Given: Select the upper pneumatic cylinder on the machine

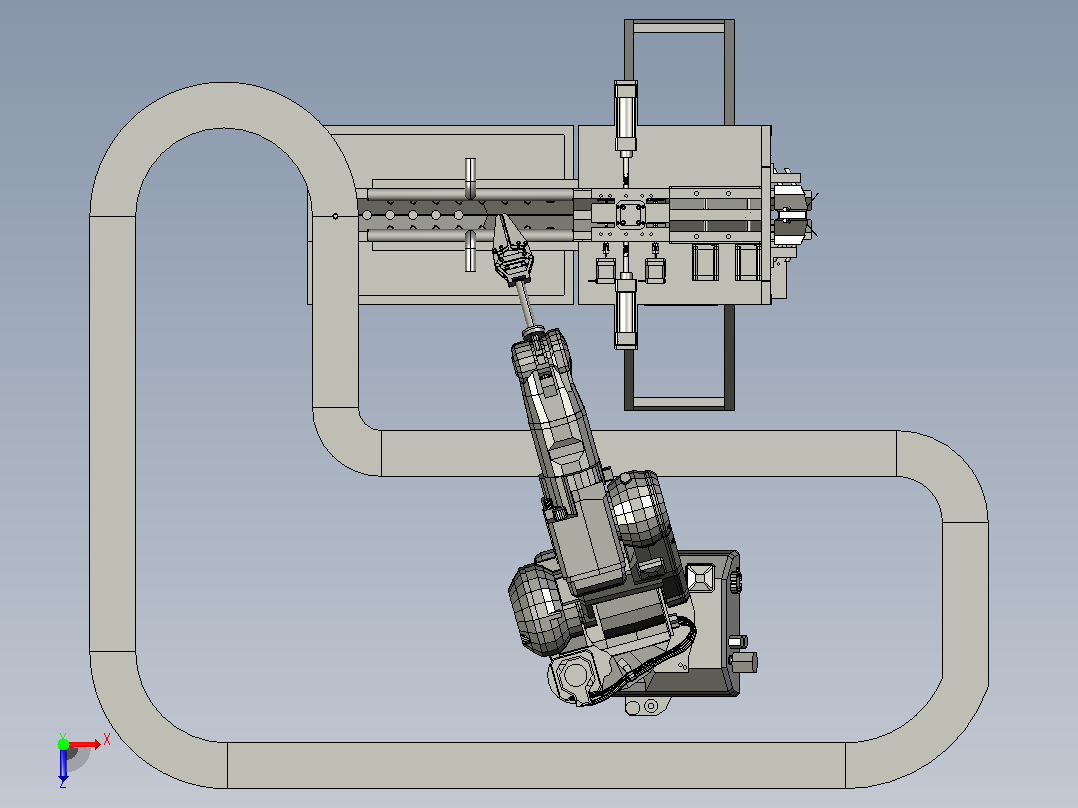Looking at the screenshot, I should [626, 116].
